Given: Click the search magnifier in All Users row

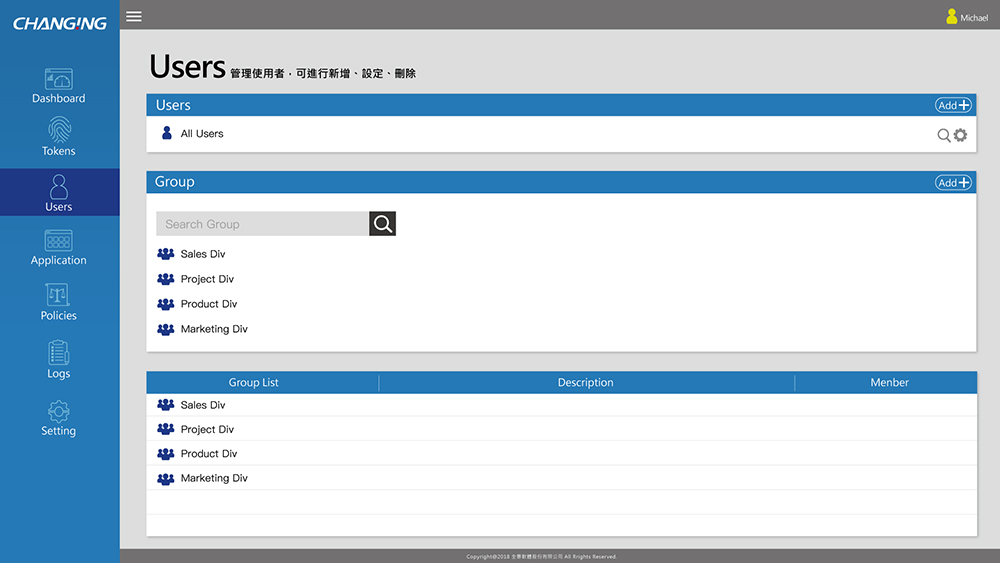Looking at the screenshot, I should tap(943, 135).
